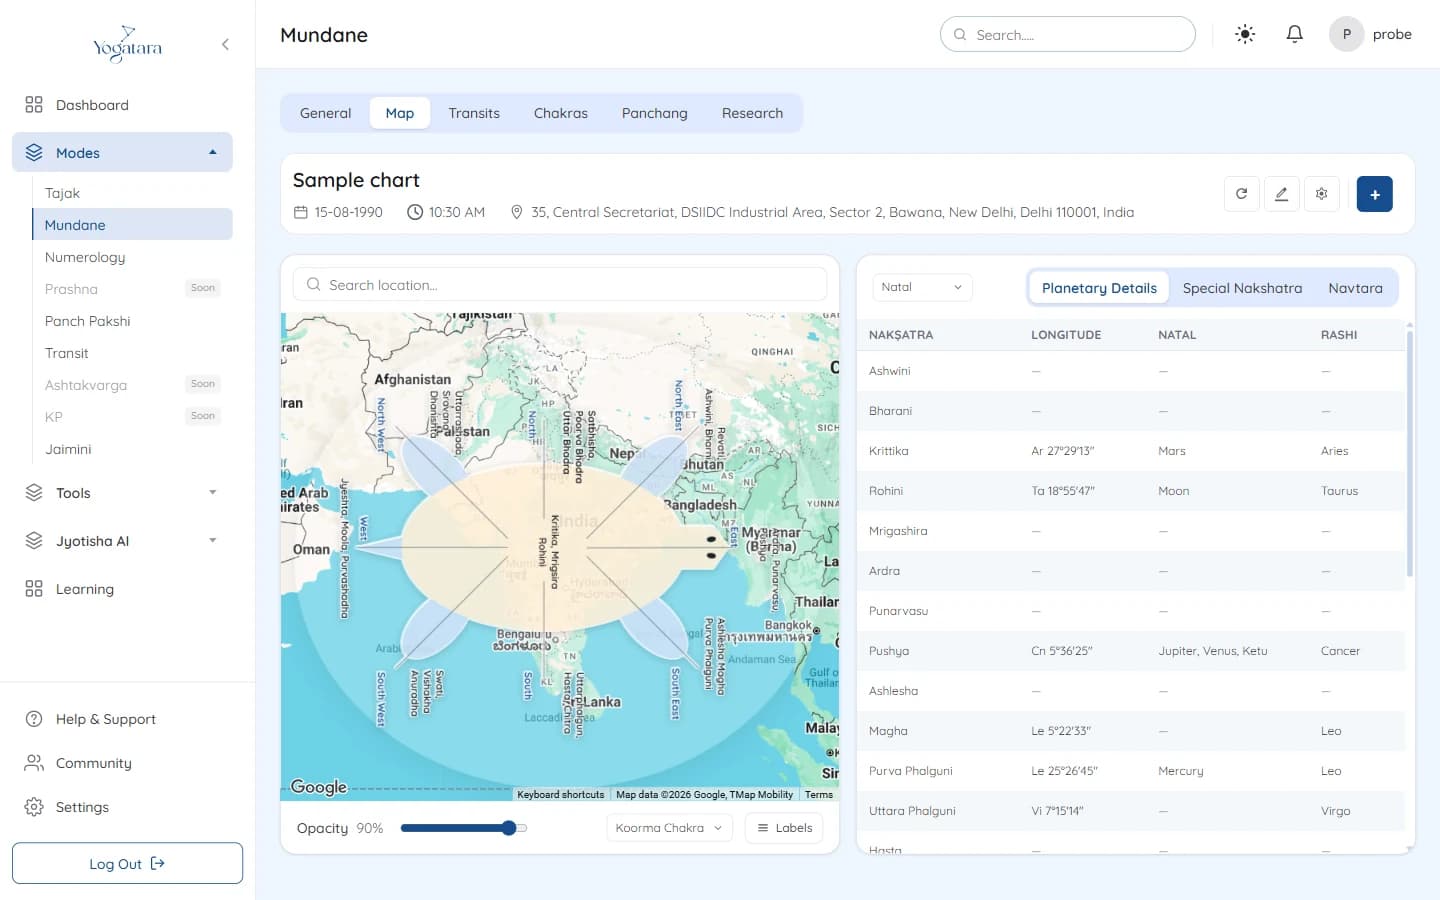Screen dimensions: 1440x900
Task: Open the Koorma Chakra dropdown
Action: coord(669,828)
